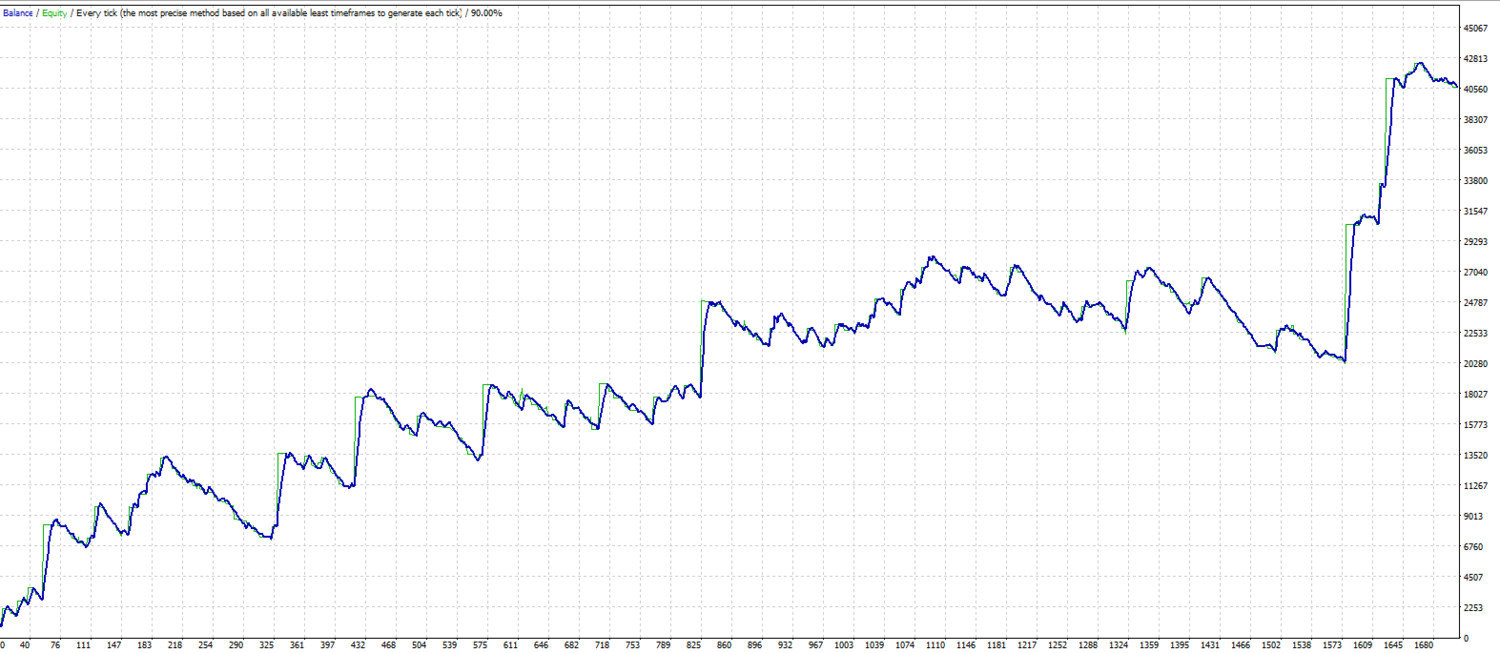
Task: Click the 20280 vertical axis label
Action: tap(1476, 364)
